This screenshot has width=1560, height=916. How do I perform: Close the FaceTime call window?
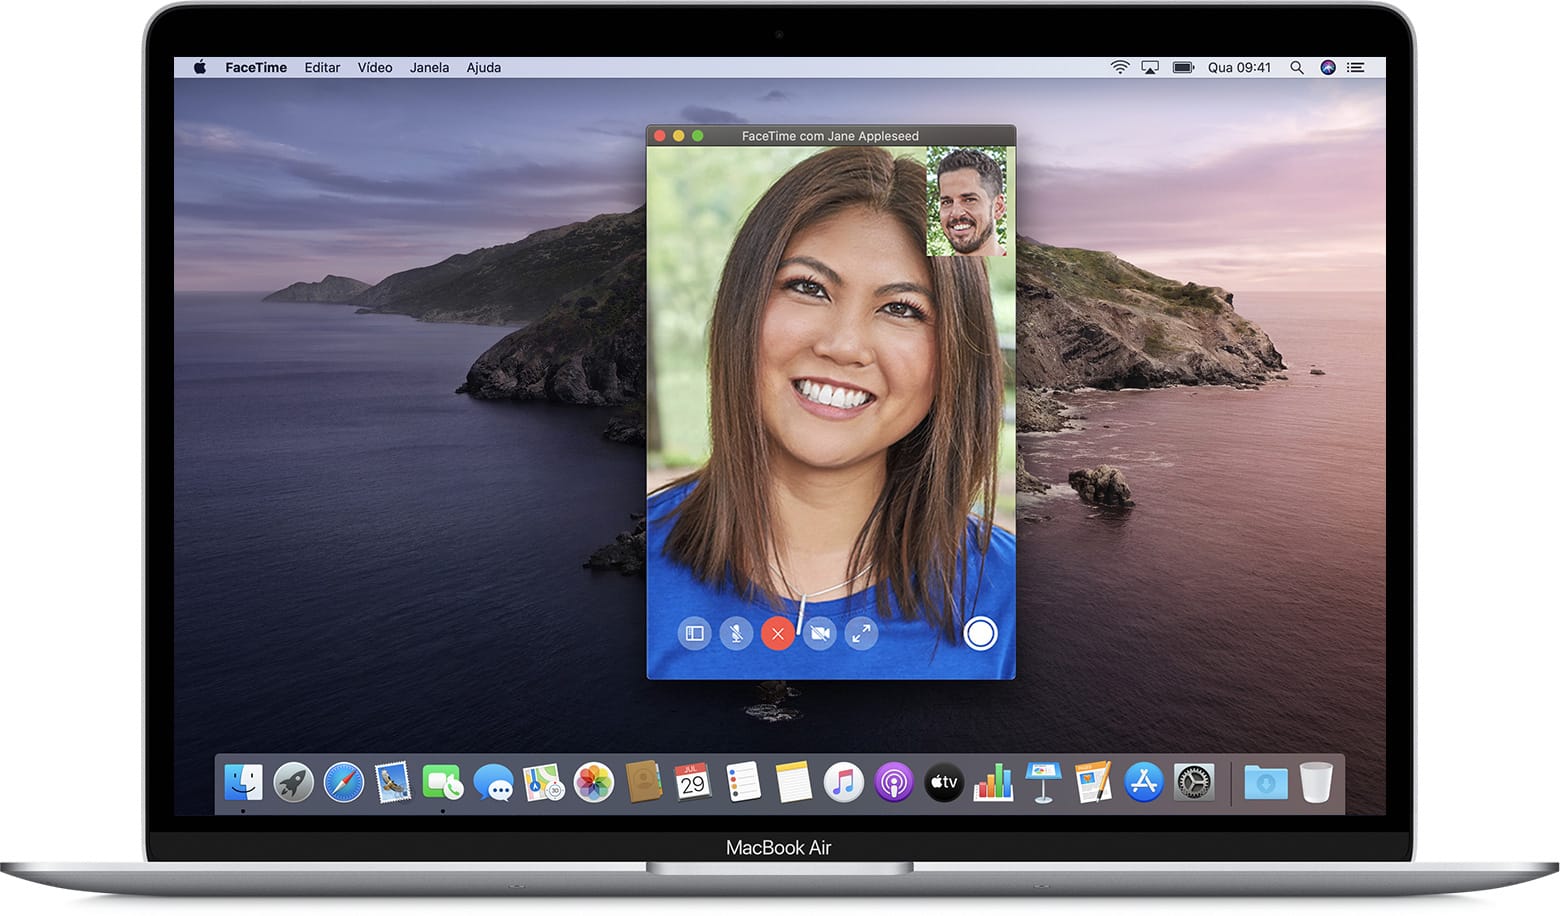(x=659, y=136)
